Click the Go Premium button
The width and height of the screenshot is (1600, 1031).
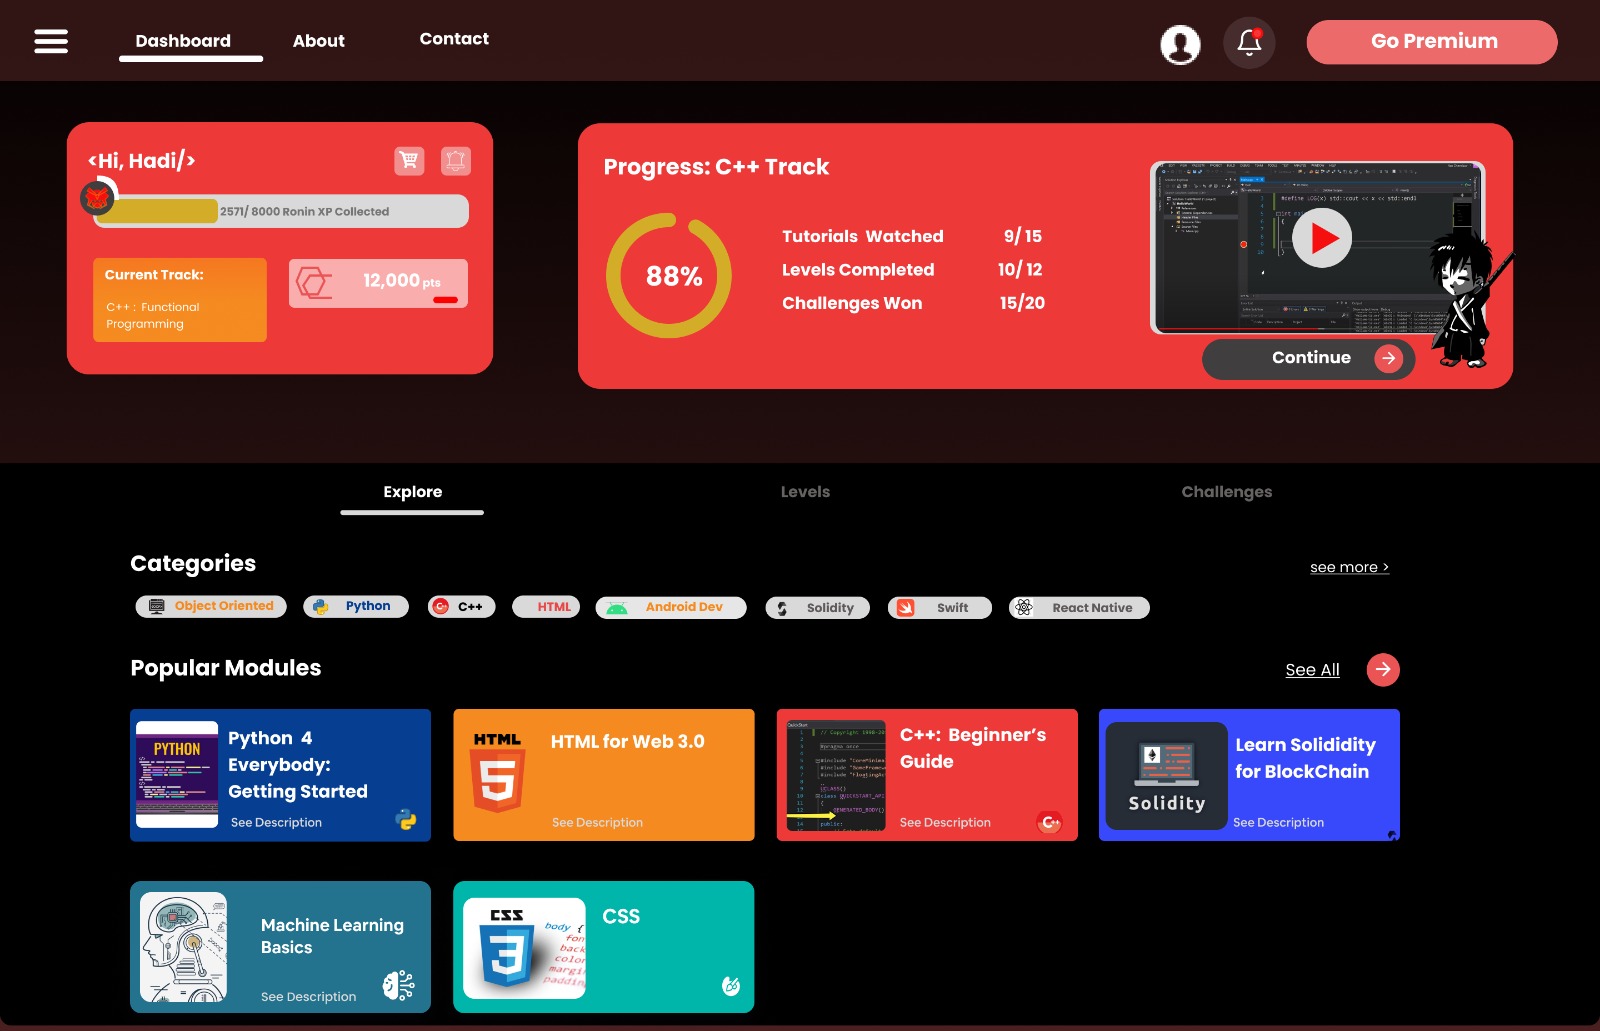1432,42
